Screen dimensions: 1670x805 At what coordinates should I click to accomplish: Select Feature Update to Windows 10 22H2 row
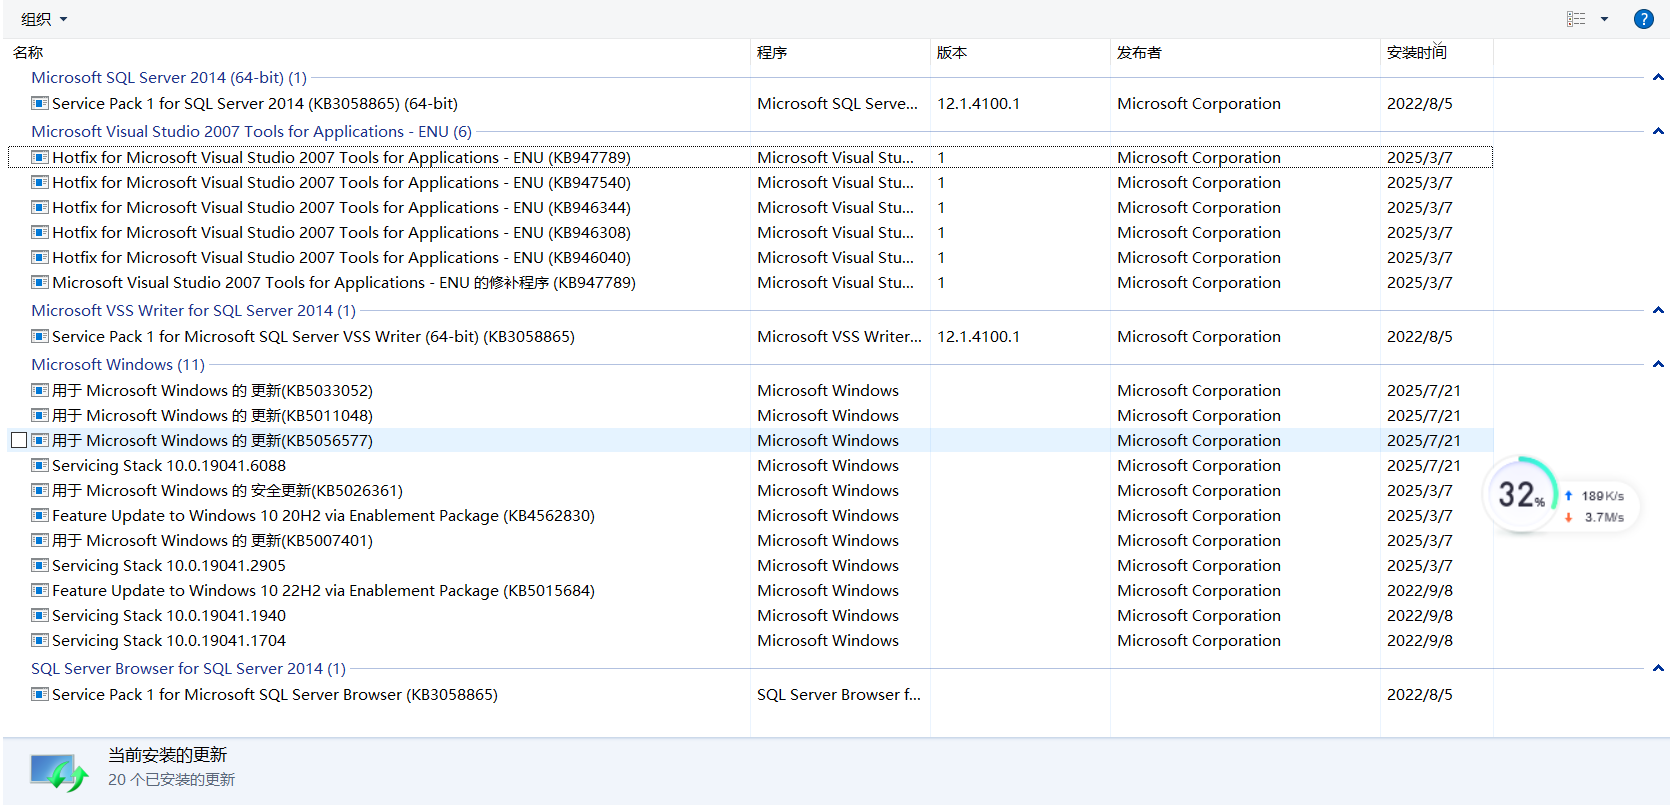[323, 590]
